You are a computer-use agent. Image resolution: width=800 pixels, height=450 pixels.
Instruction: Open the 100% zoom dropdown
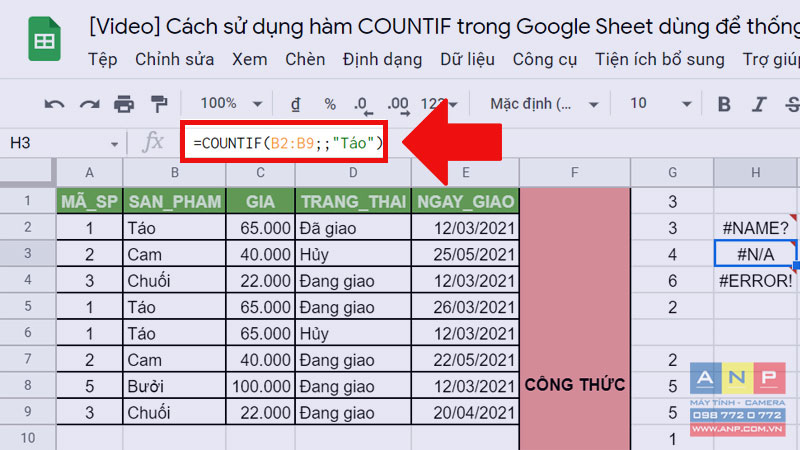click(231, 104)
